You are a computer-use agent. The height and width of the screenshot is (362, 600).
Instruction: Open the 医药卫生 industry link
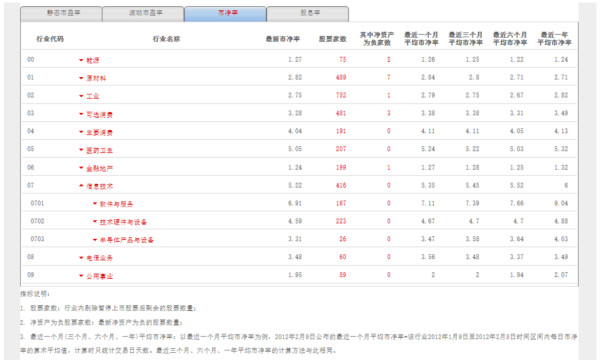tap(99, 150)
